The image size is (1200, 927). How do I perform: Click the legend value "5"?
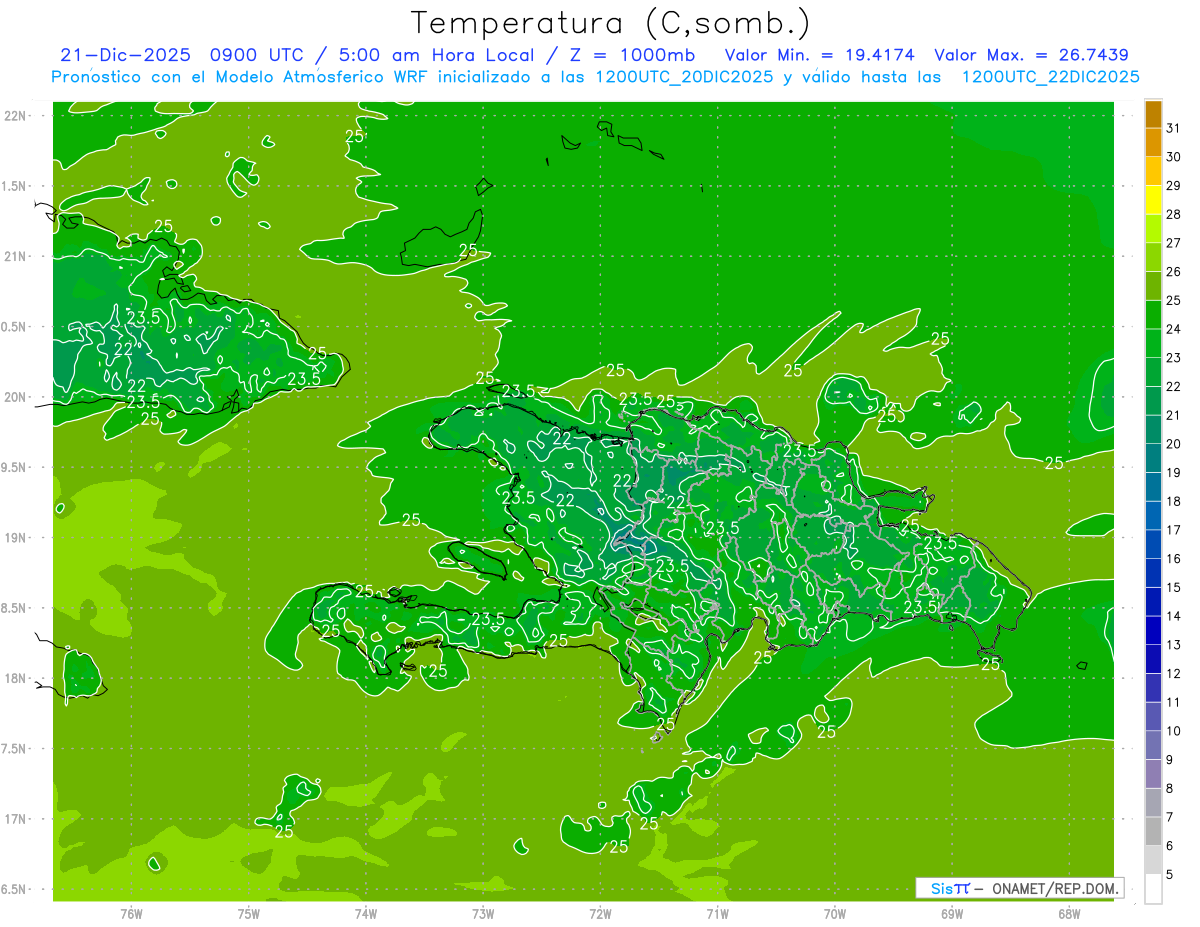coord(1170,874)
